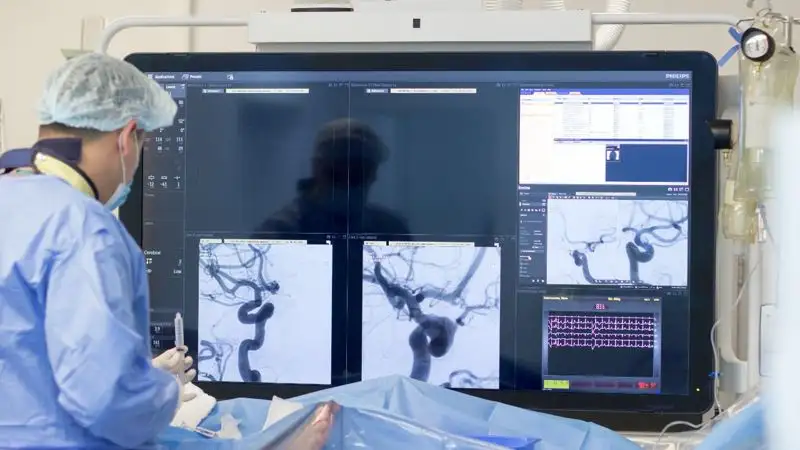Select the bottom-center aneurysm angiogram image
800x450 pixels.
(431, 314)
